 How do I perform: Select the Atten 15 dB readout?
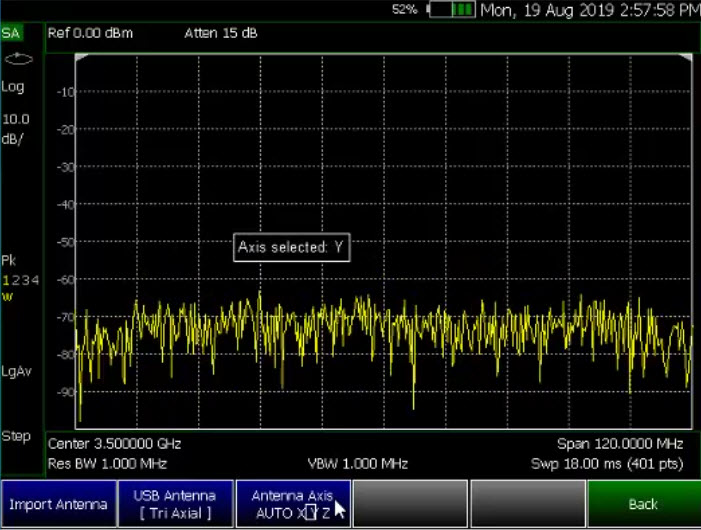(221, 34)
